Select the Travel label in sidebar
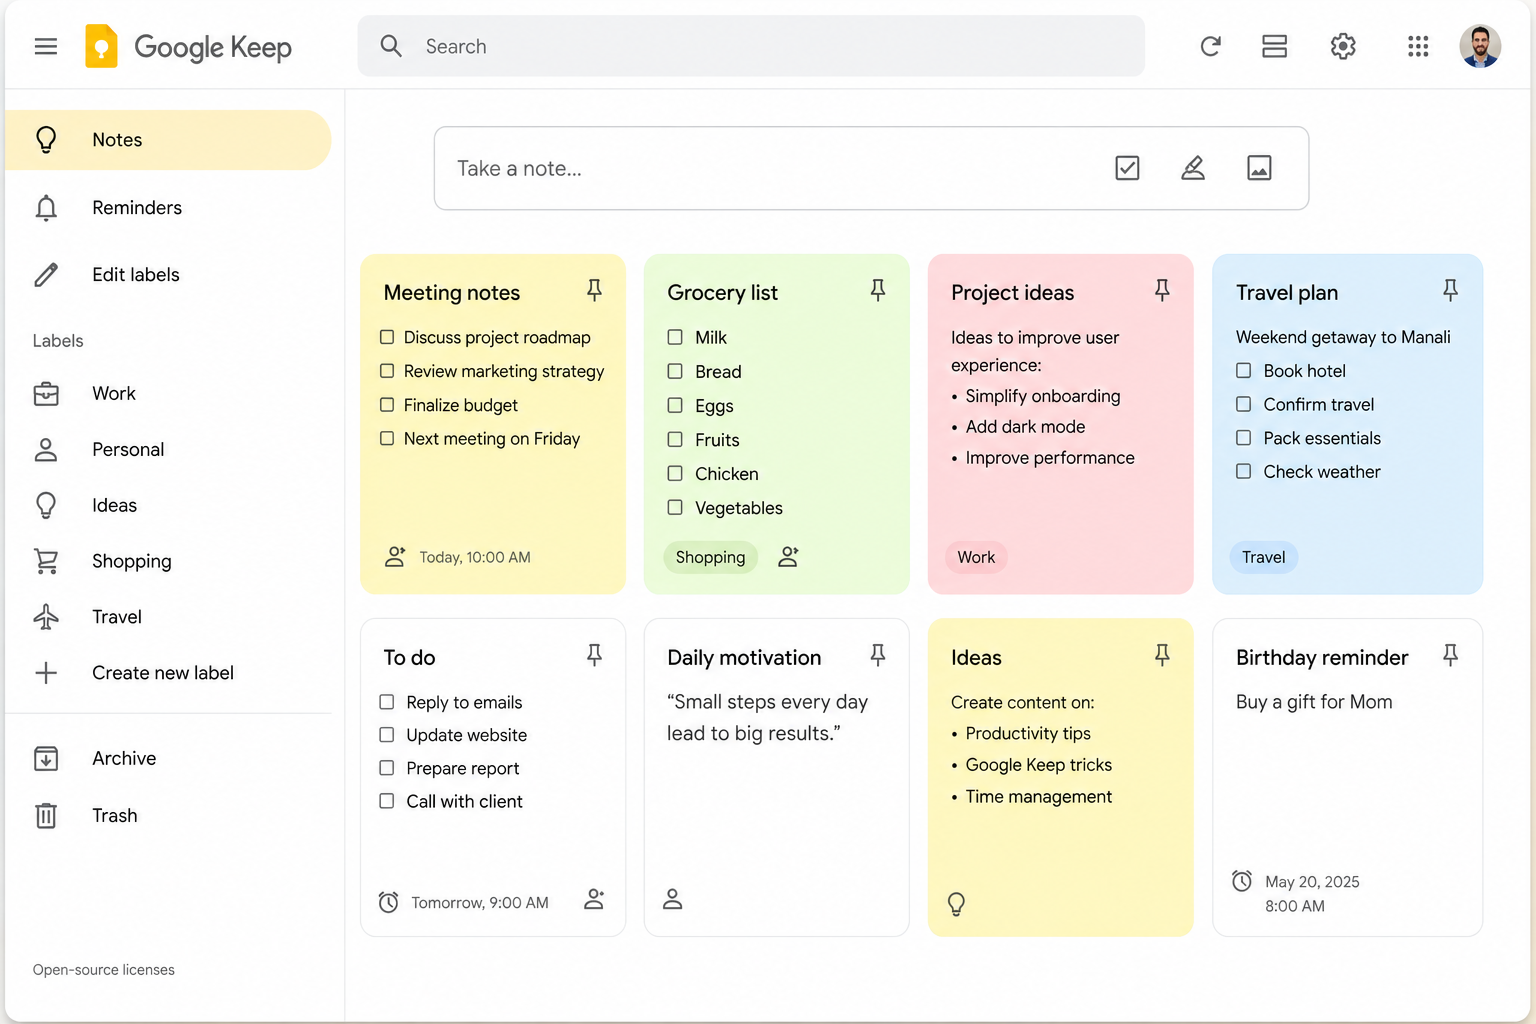 tap(168, 617)
